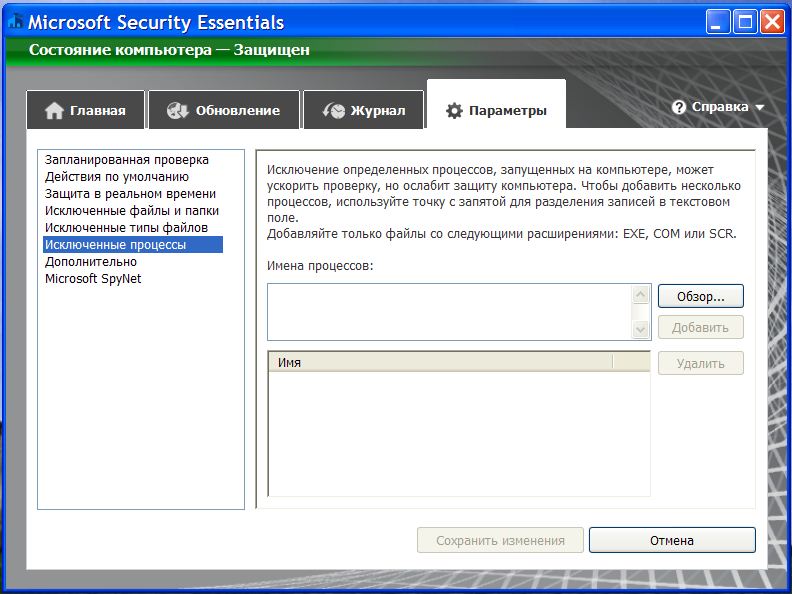Click the Имя column header

[440, 362]
